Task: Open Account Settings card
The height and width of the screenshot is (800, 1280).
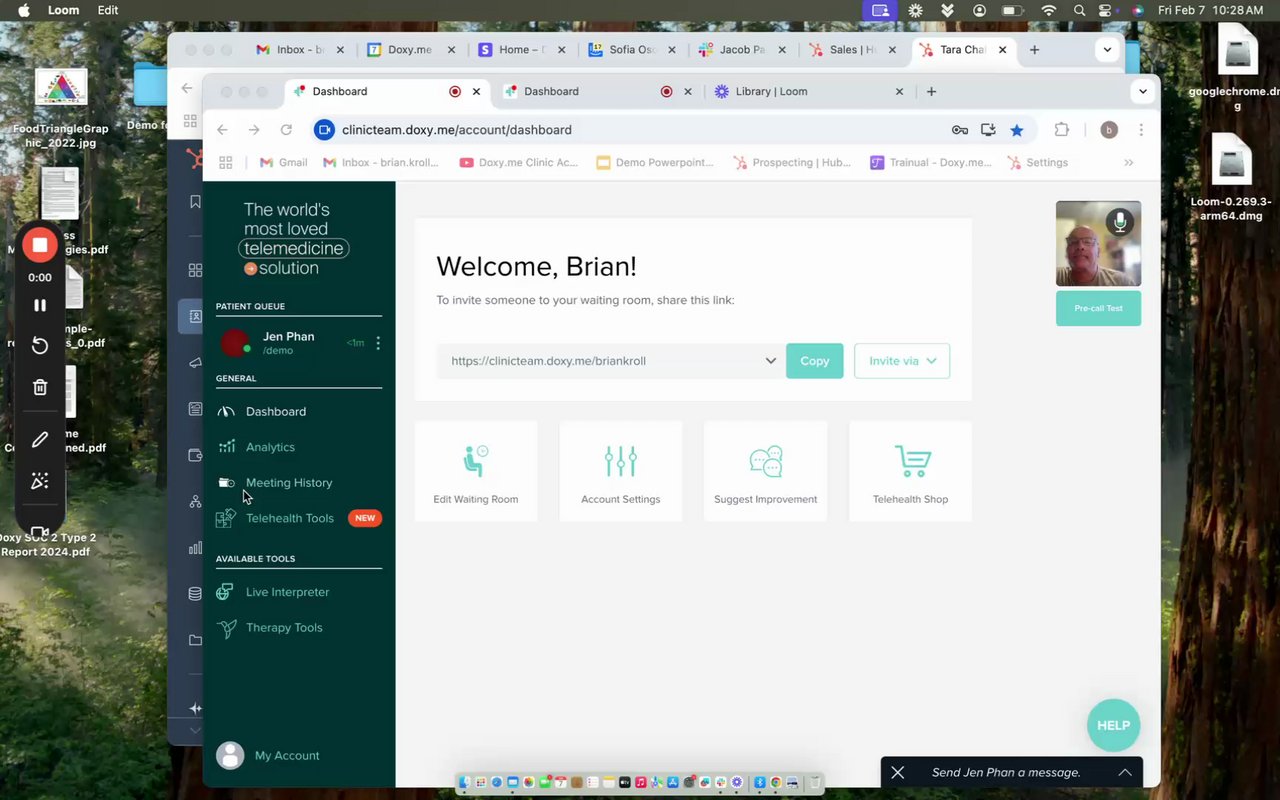Action: click(x=621, y=471)
